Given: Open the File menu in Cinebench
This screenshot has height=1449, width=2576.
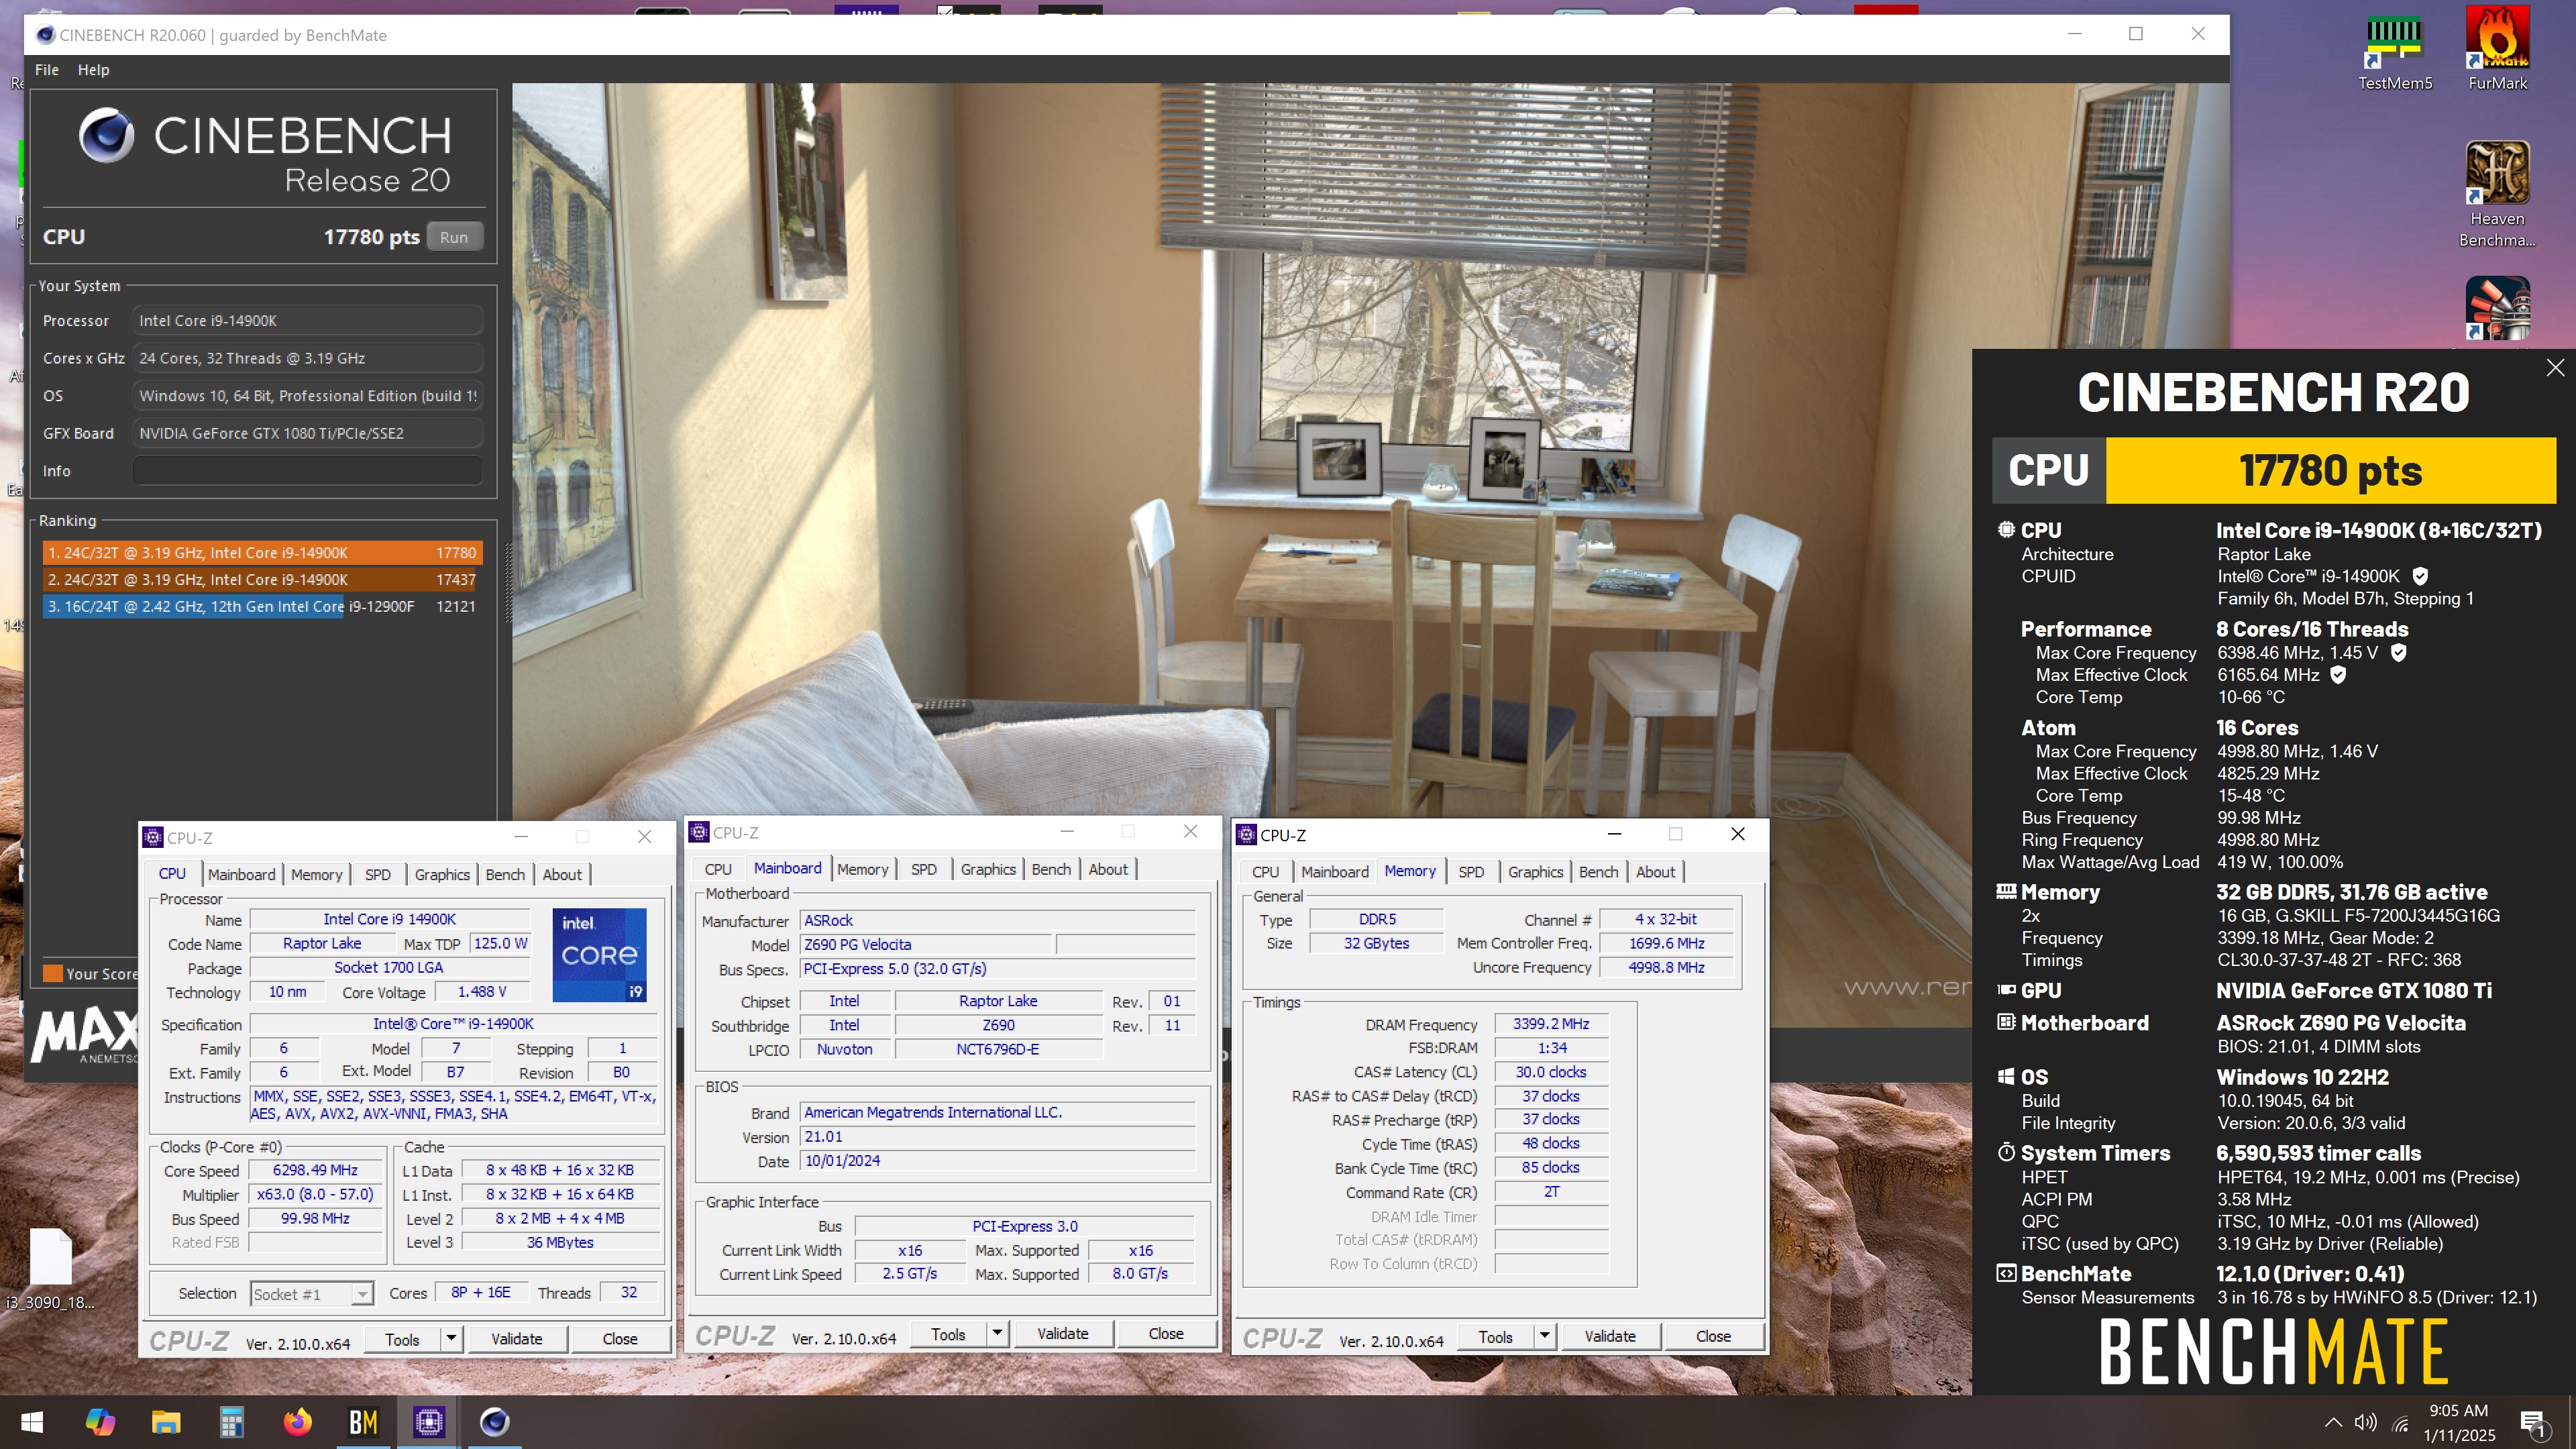Looking at the screenshot, I should coord(47,69).
